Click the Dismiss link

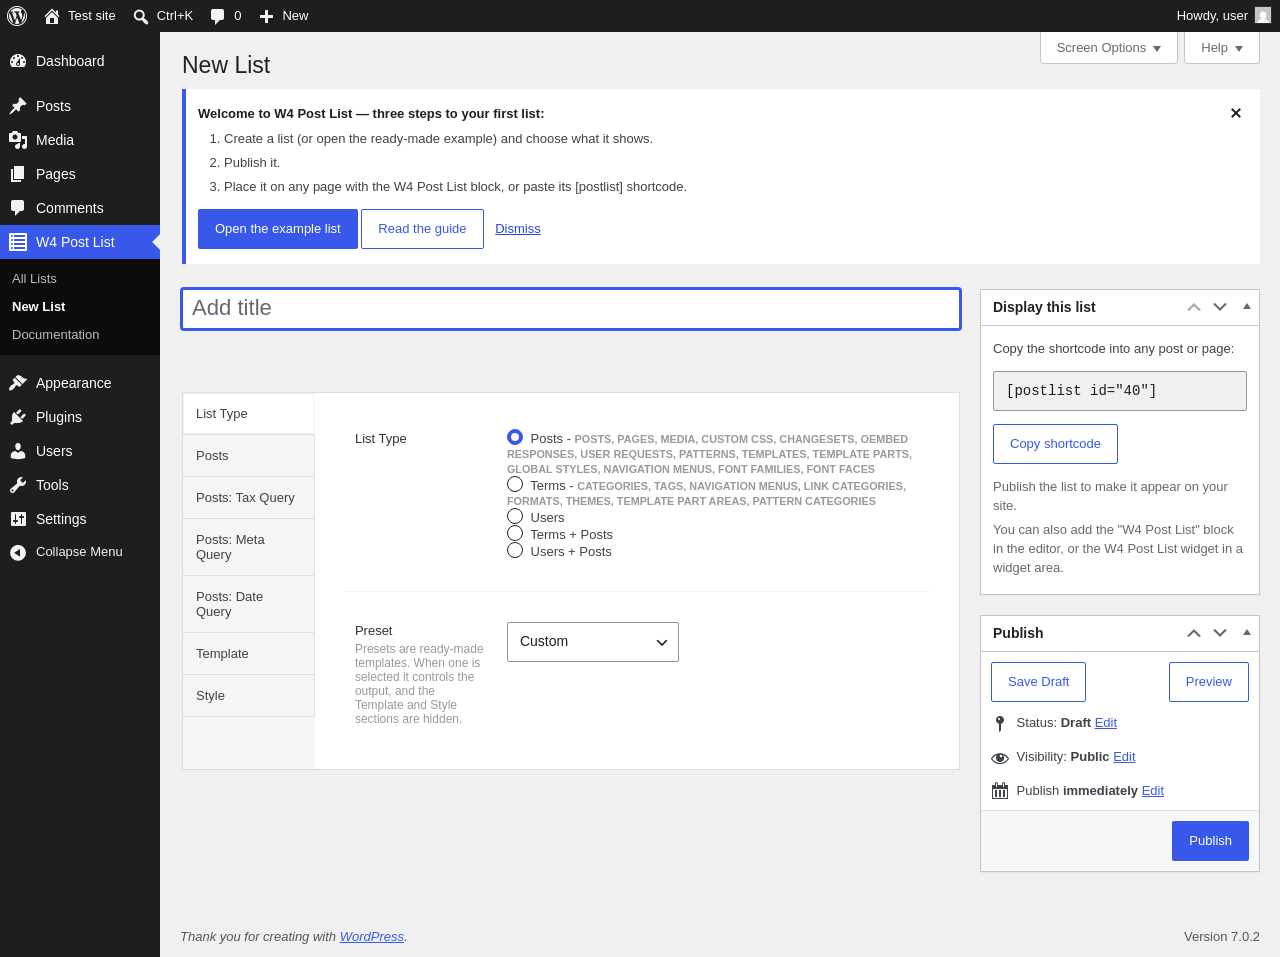point(518,229)
